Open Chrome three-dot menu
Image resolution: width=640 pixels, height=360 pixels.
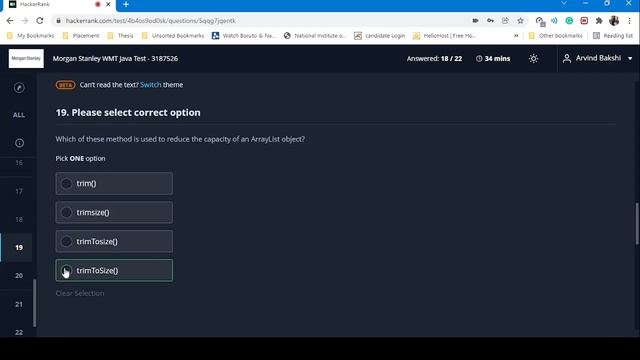pyautogui.click(x=629, y=20)
